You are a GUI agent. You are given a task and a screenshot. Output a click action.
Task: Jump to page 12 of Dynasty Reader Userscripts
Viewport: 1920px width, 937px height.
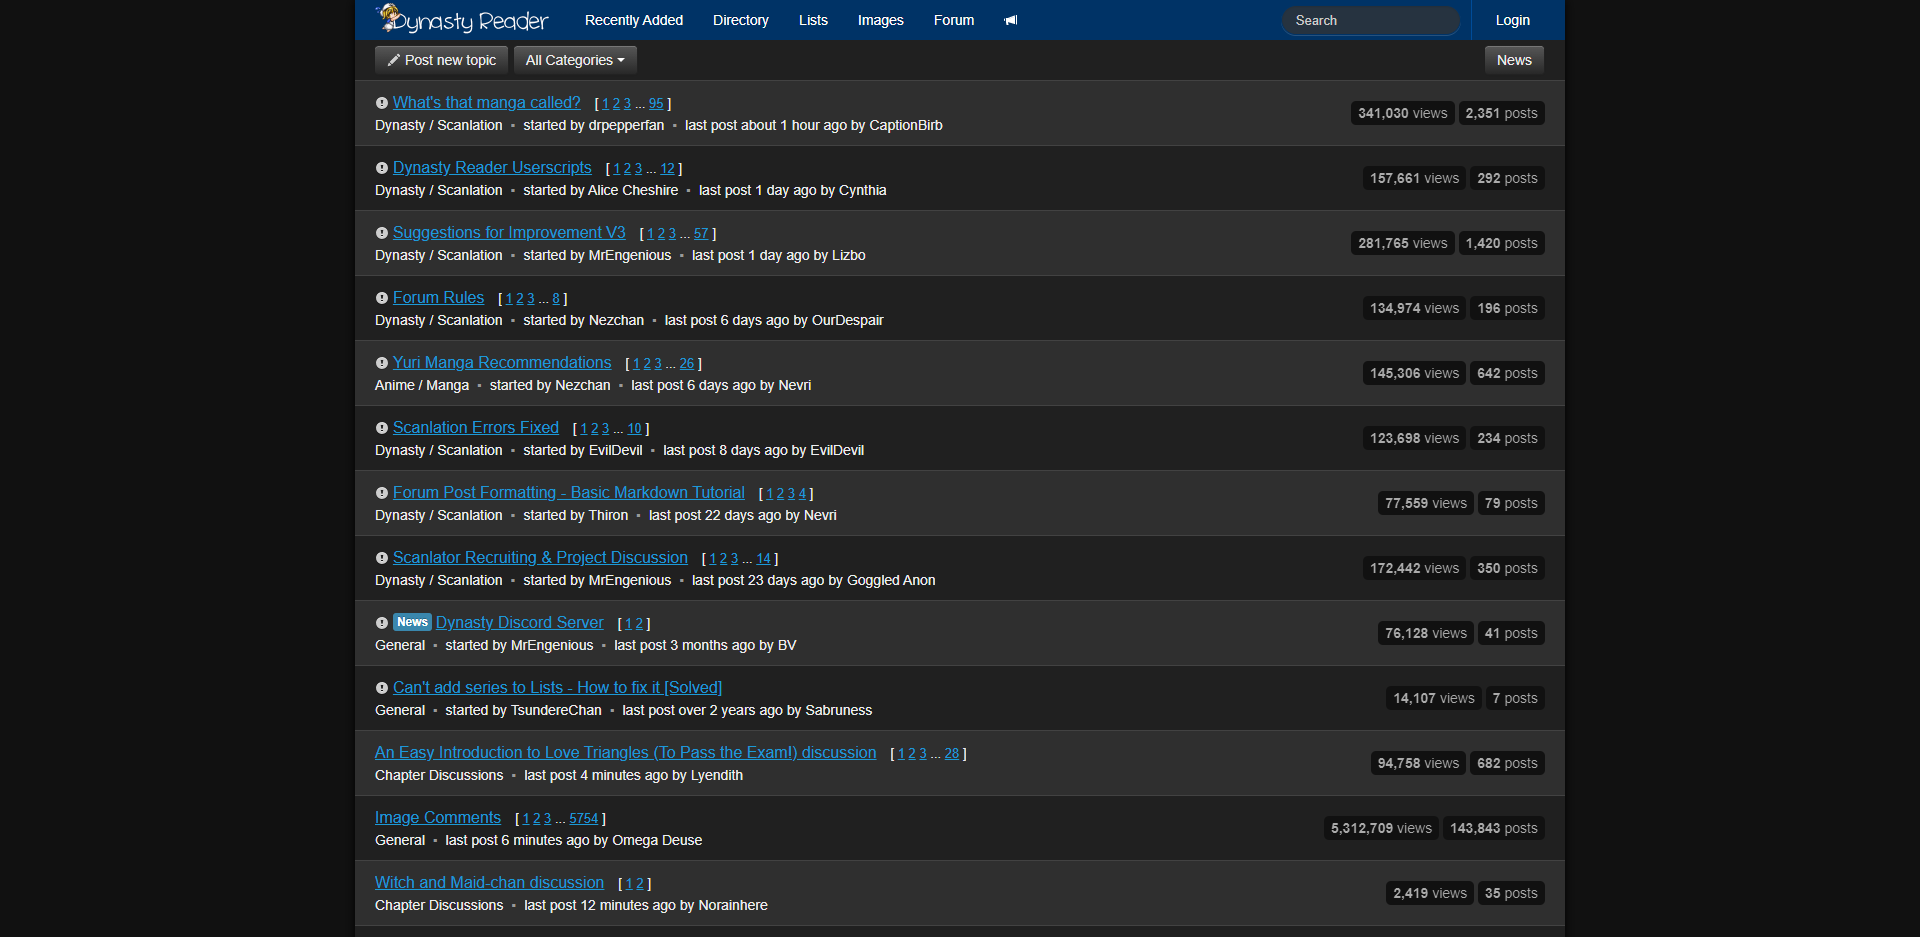click(668, 169)
